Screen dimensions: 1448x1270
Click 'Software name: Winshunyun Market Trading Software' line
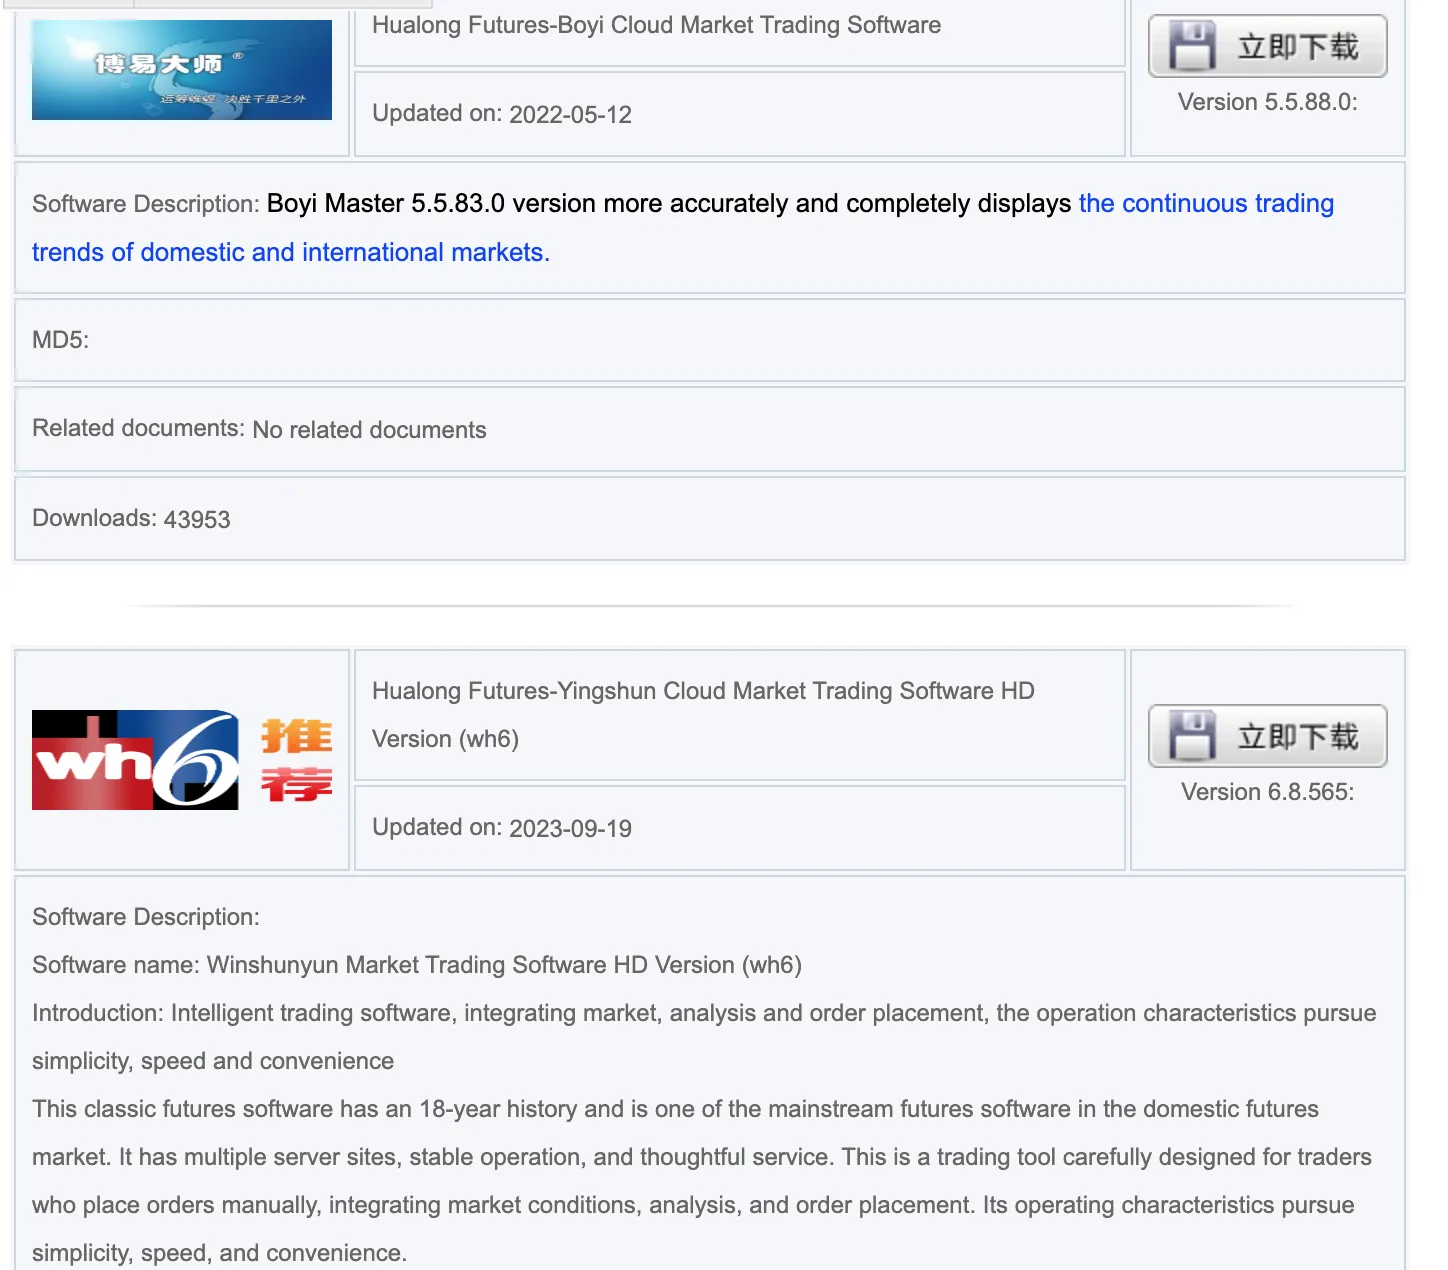point(417,965)
